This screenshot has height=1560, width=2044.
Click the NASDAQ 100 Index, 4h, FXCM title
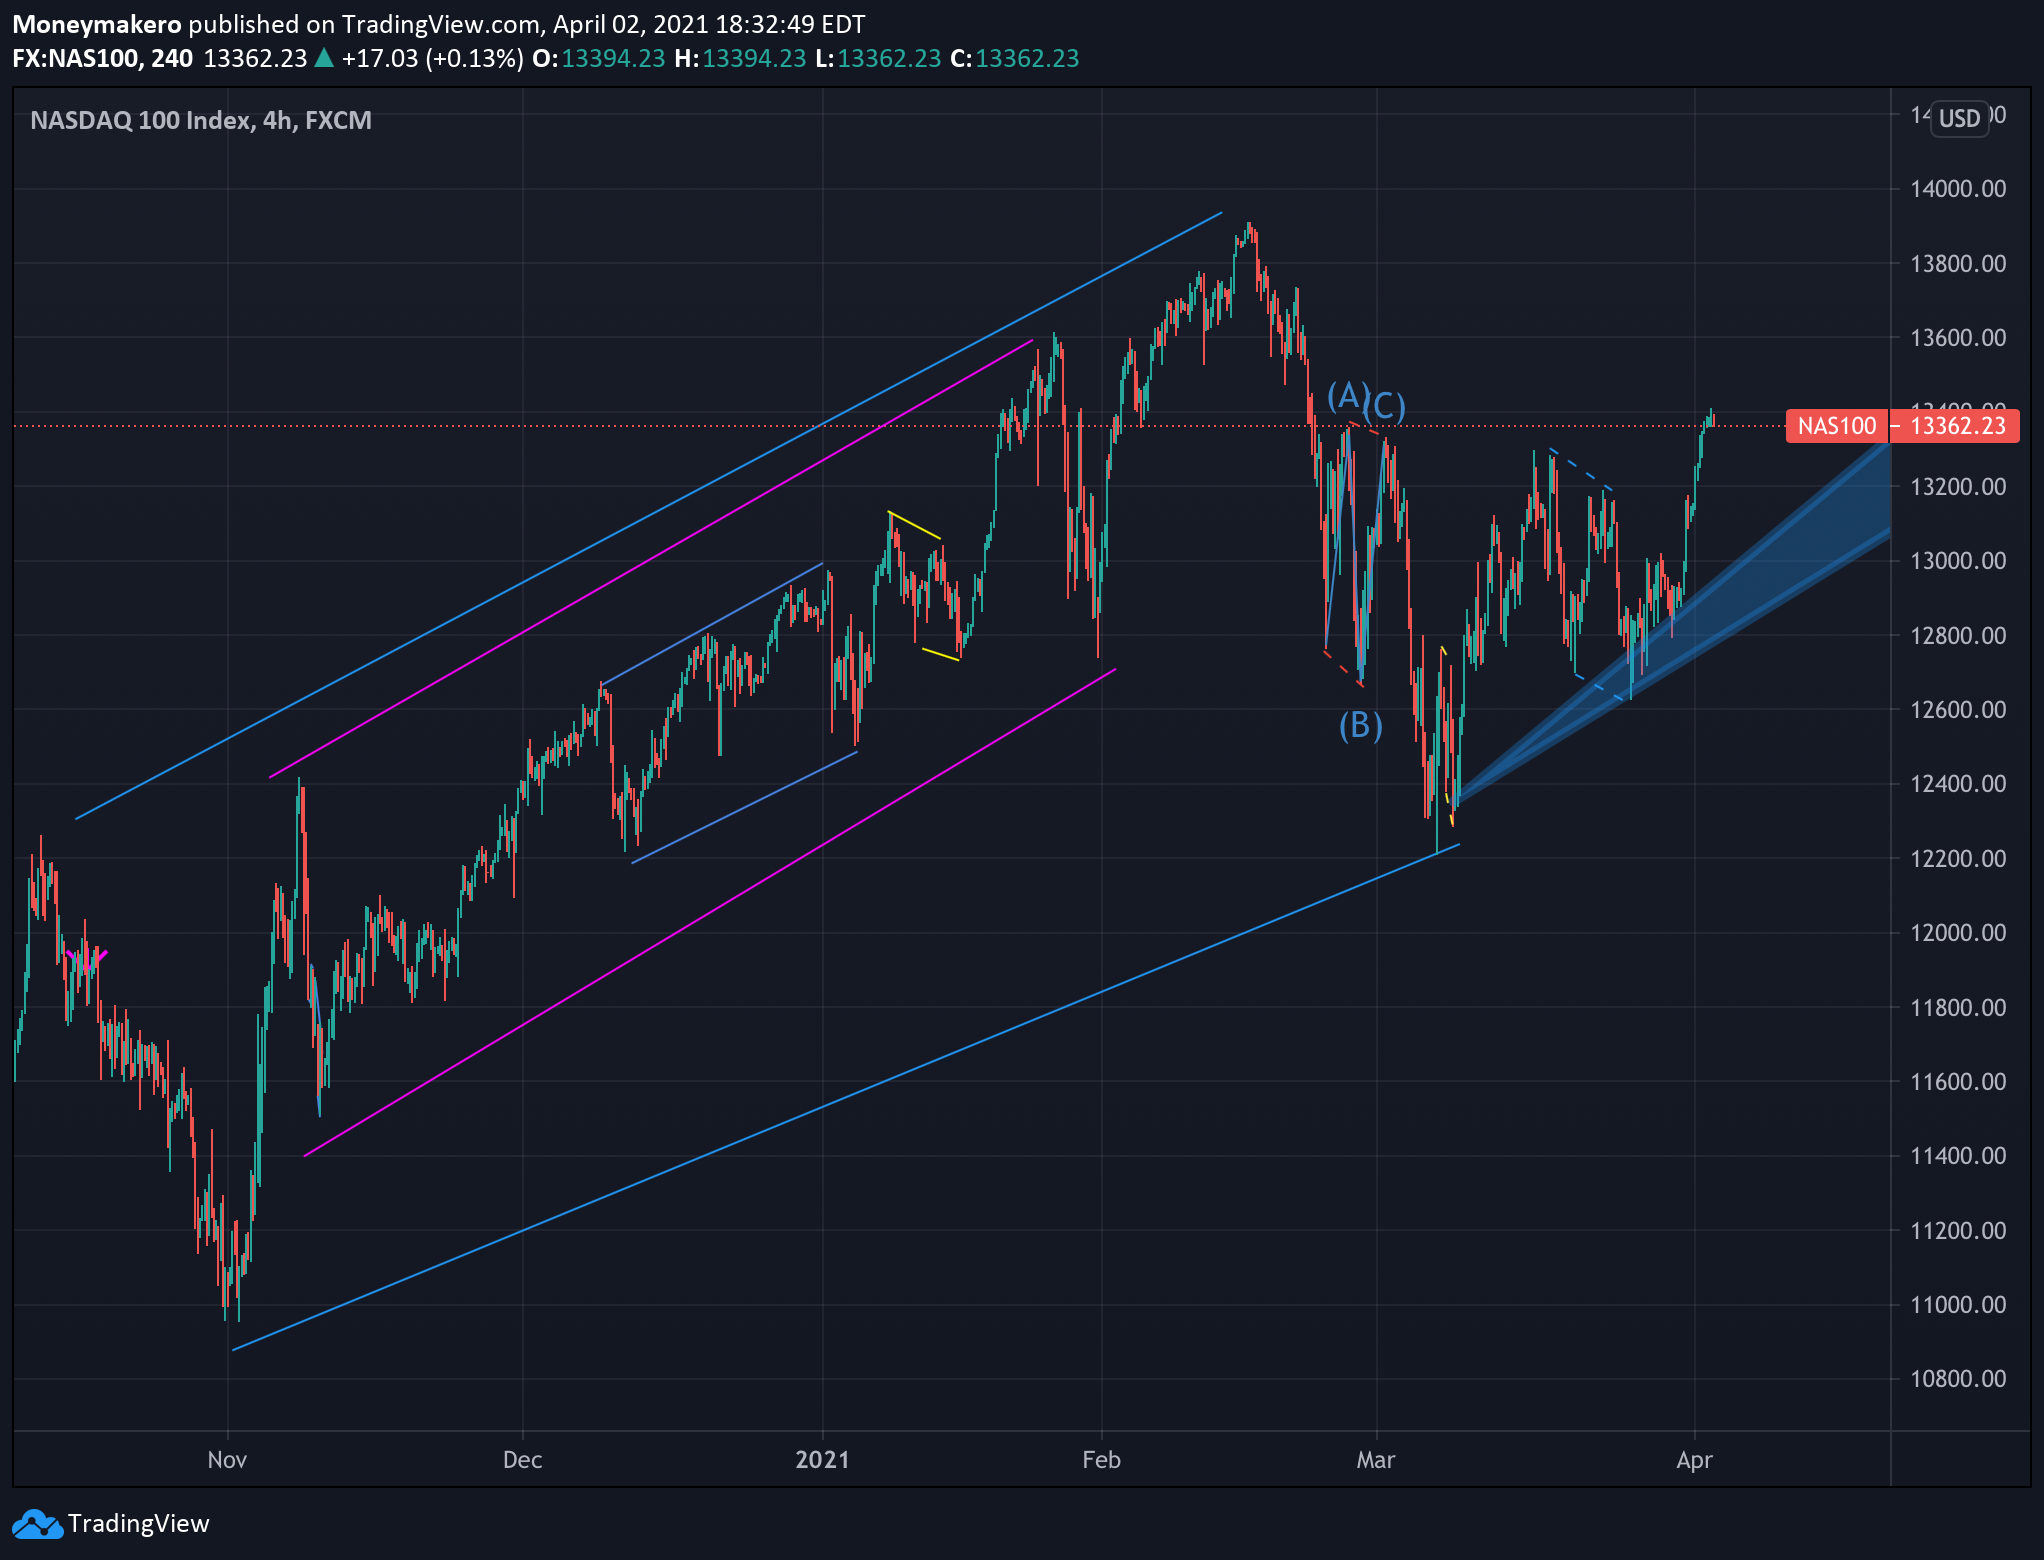201,120
